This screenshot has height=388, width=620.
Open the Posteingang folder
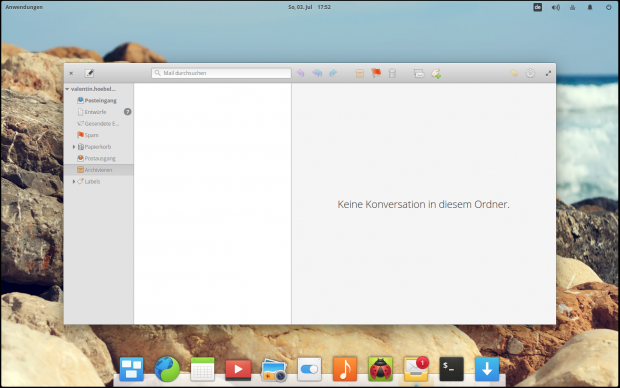tap(100, 100)
